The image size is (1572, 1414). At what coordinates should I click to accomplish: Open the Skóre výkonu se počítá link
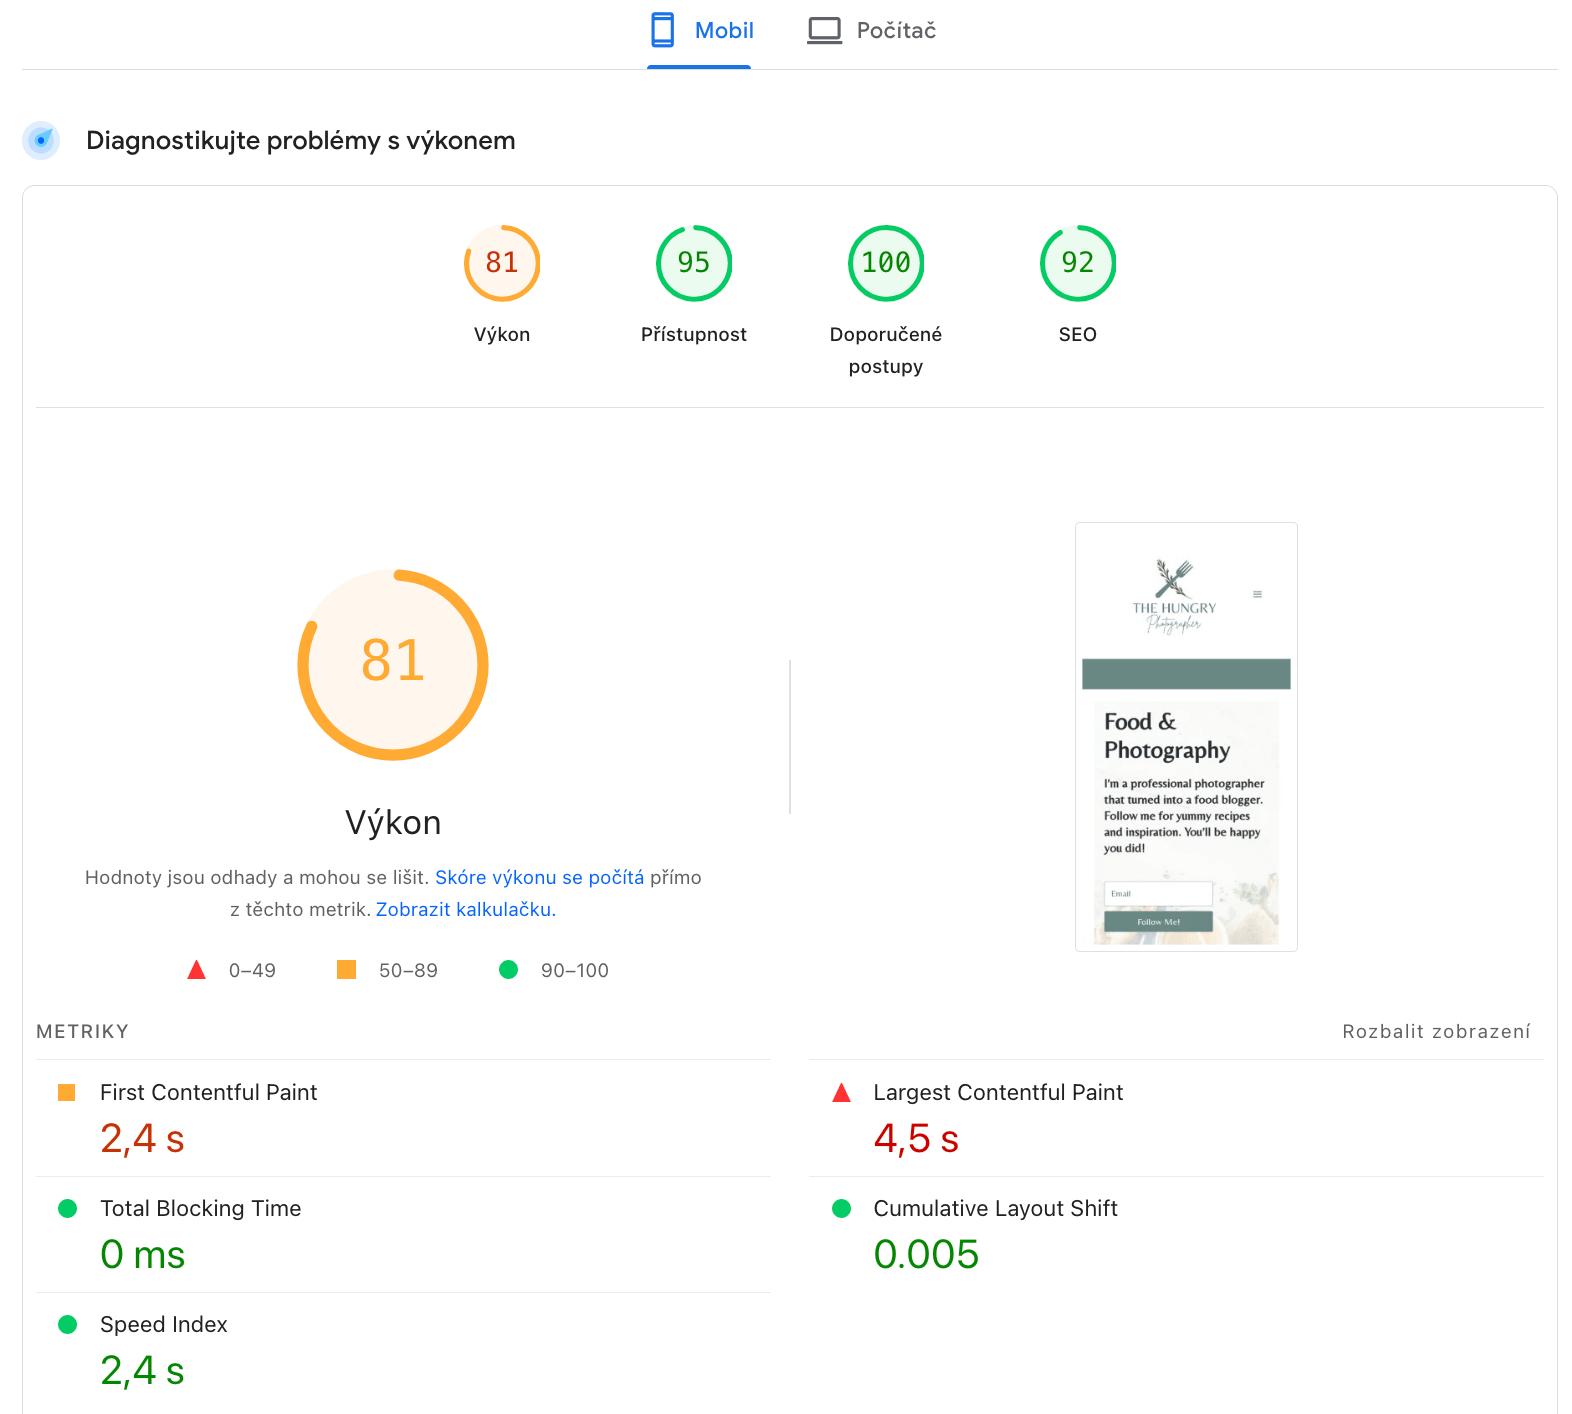[539, 877]
